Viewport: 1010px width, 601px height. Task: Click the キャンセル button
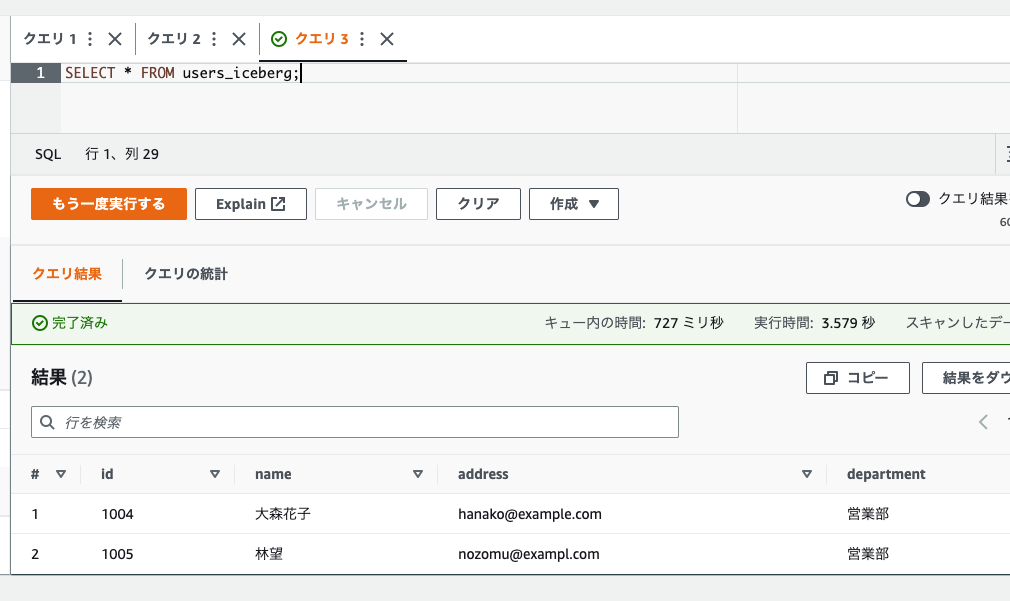[x=371, y=204]
